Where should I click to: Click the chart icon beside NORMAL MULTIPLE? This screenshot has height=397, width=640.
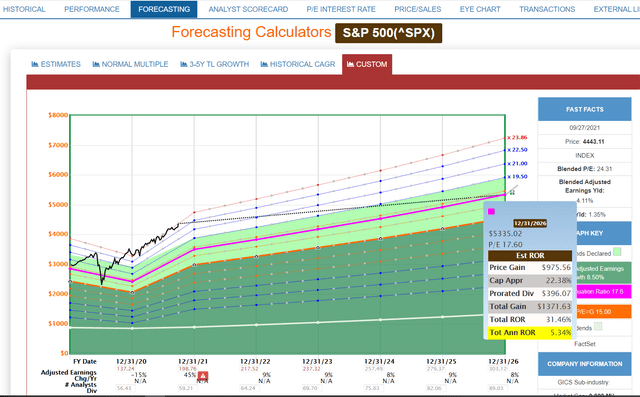tap(96, 64)
